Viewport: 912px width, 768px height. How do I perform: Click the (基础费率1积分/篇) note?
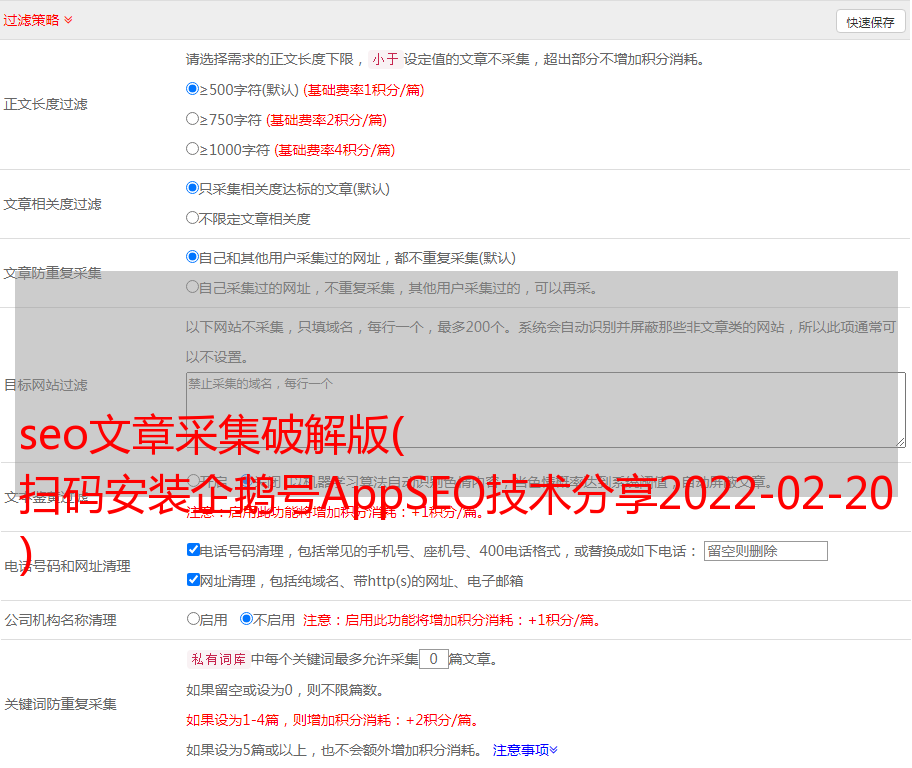[x=364, y=90]
